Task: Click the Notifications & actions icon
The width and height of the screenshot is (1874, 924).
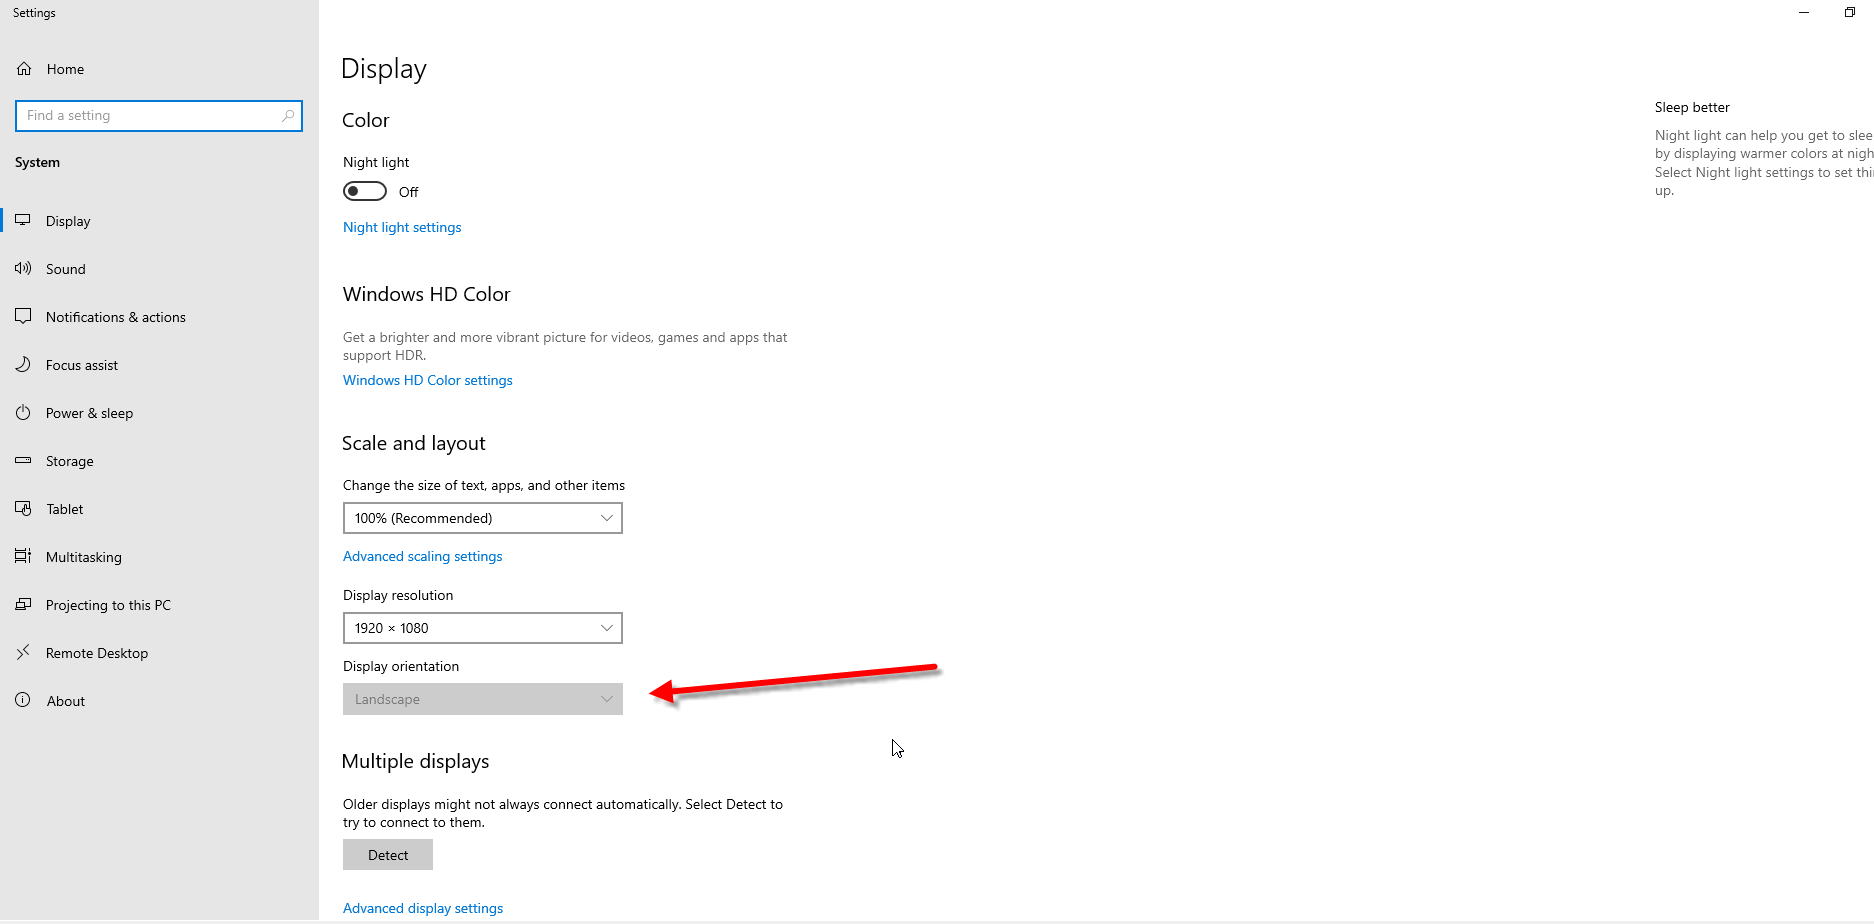Action: [x=23, y=316]
